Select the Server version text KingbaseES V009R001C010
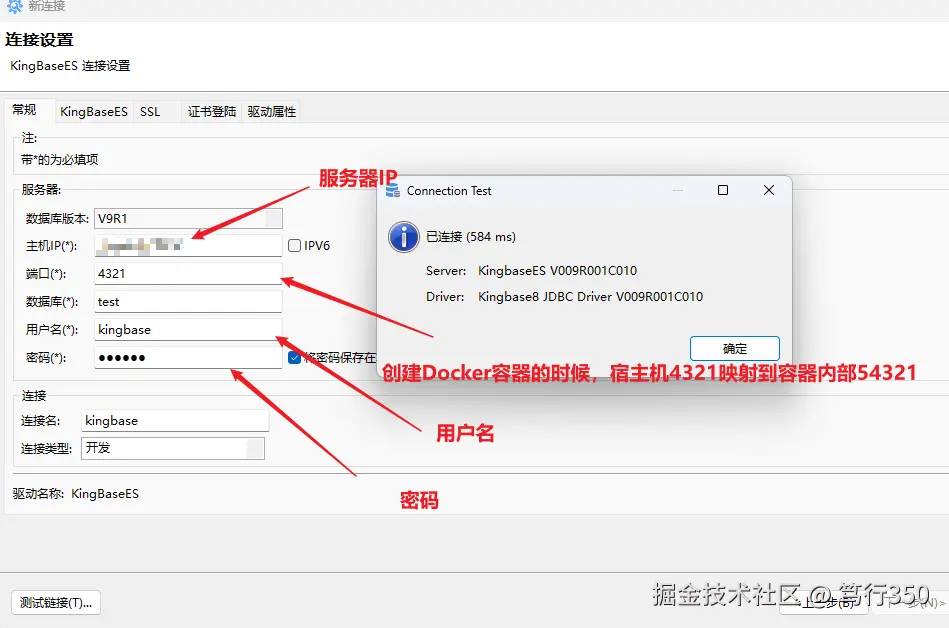949x628 pixels. pos(557,270)
